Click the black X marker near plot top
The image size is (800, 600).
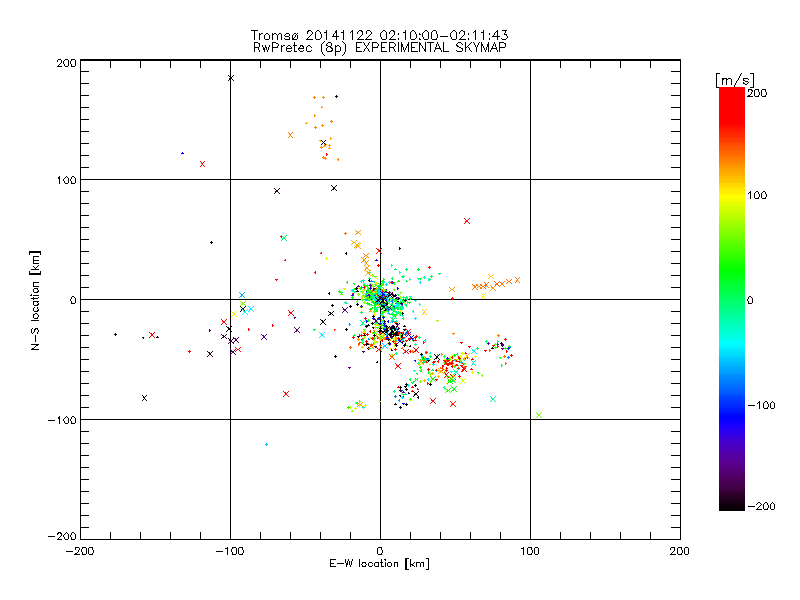(231, 78)
